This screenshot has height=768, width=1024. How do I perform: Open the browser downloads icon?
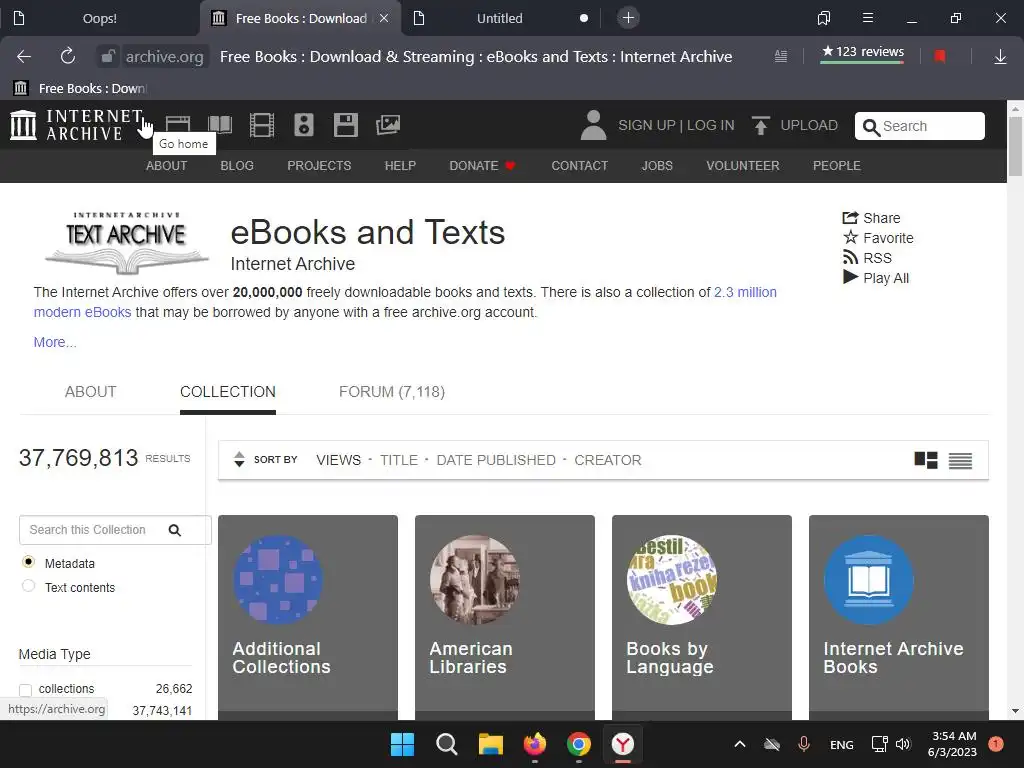[1000, 57]
